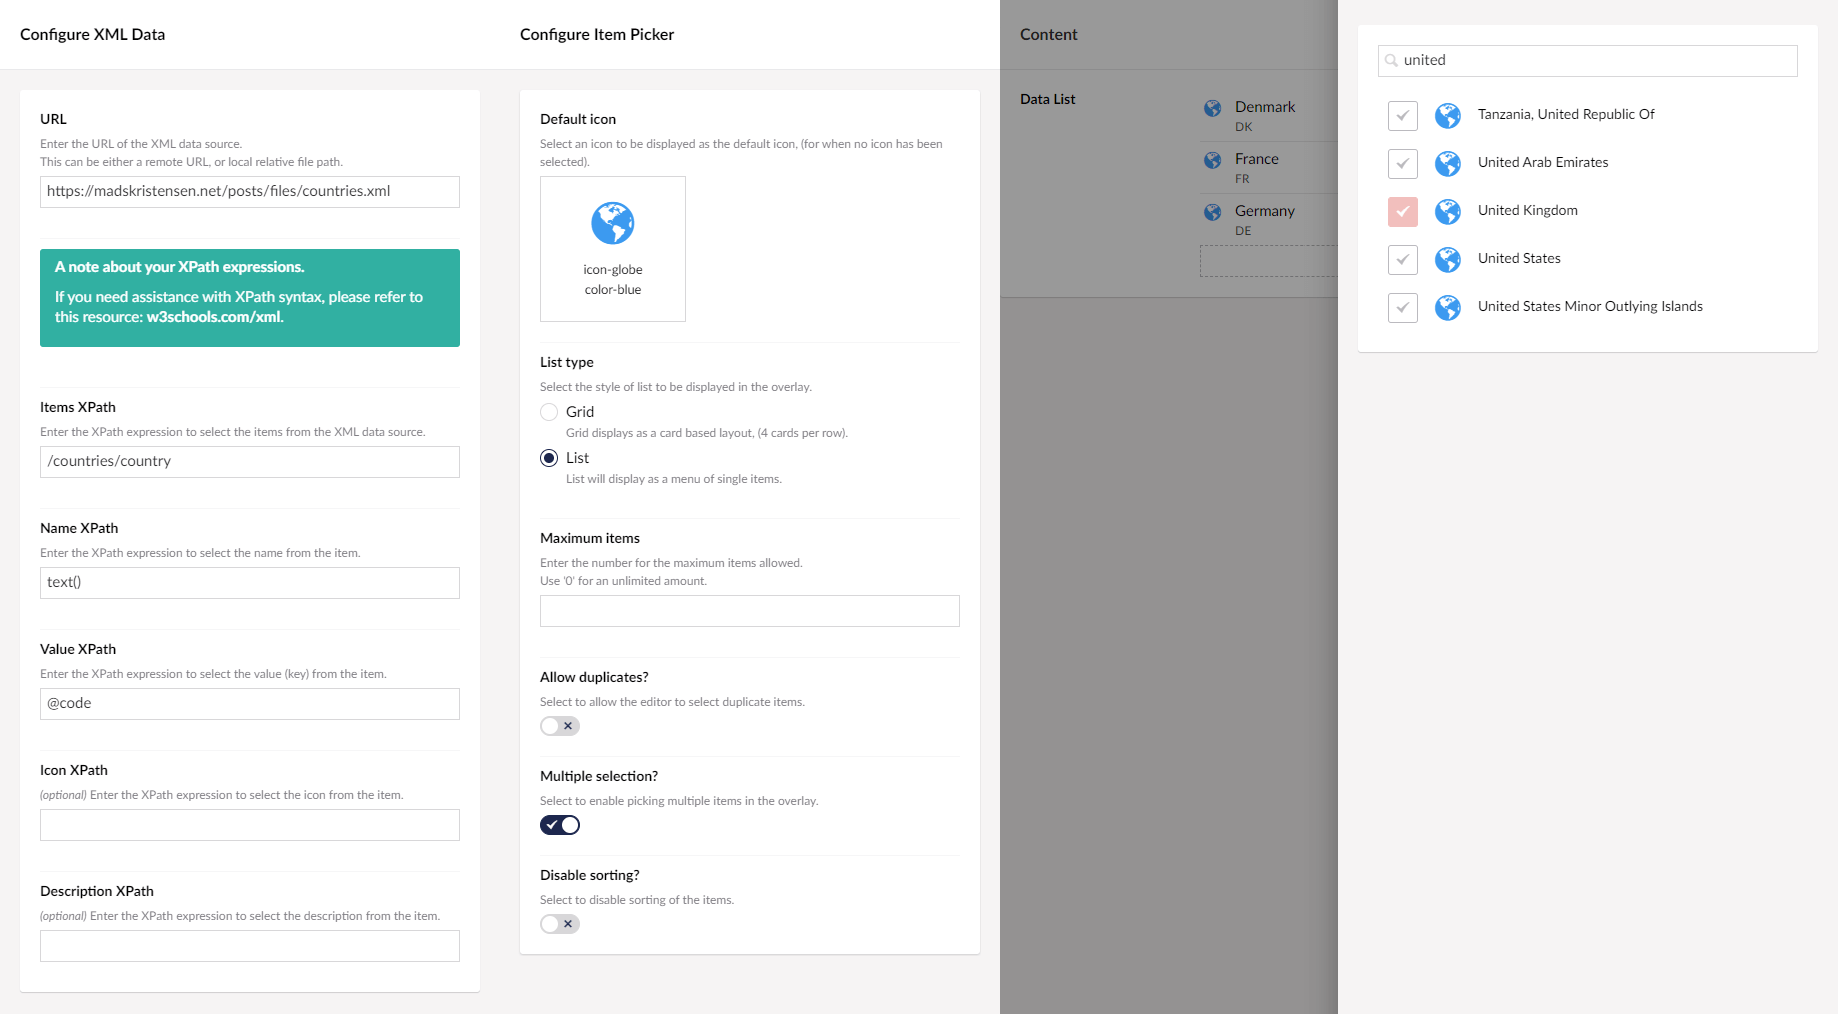Uncheck the United Kingdom checkbox
The image size is (1838, 1014).
click(1403, 212)
